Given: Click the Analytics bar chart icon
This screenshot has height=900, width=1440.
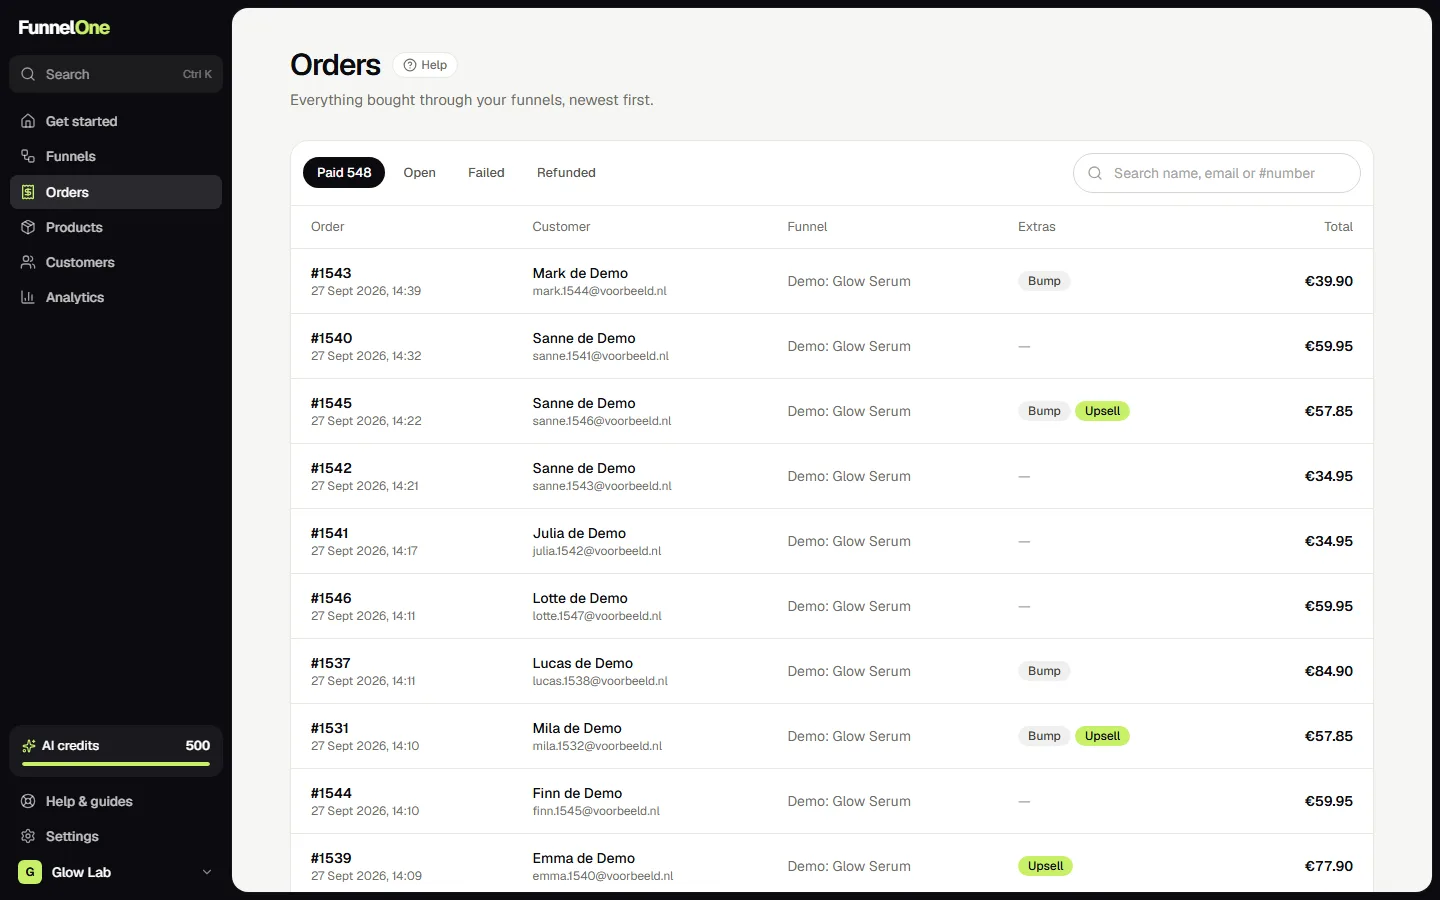Looking at the screenshot, I should coord(28,297).
